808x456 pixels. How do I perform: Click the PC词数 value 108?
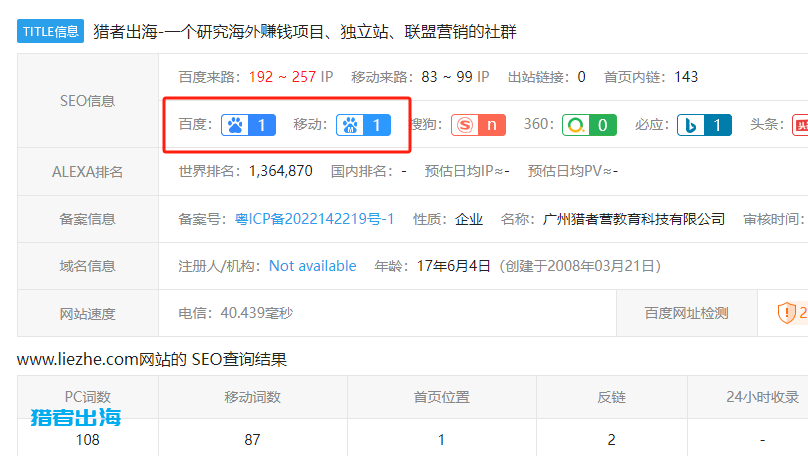point(88,440)
